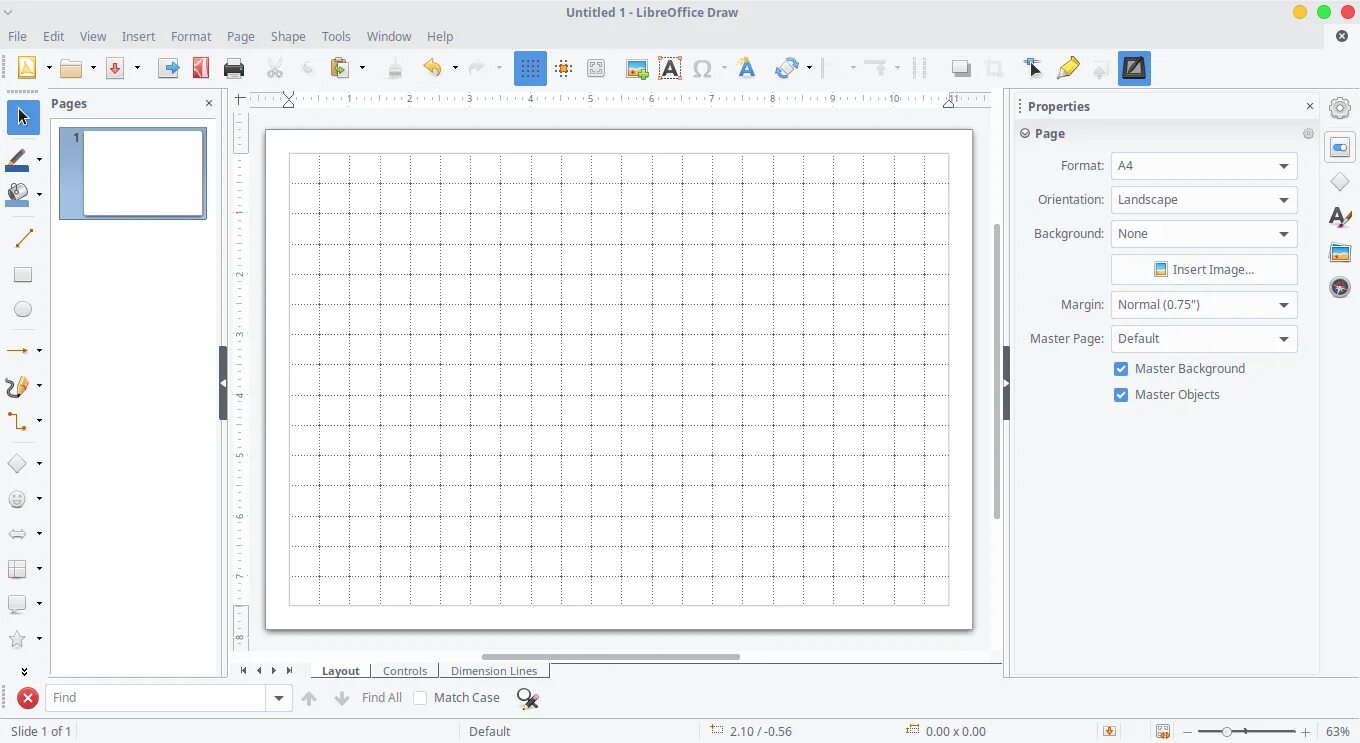Screen dimensions: 1360x743
Task: Open the Background None dropdown
Action: [x=1204, y=234]
